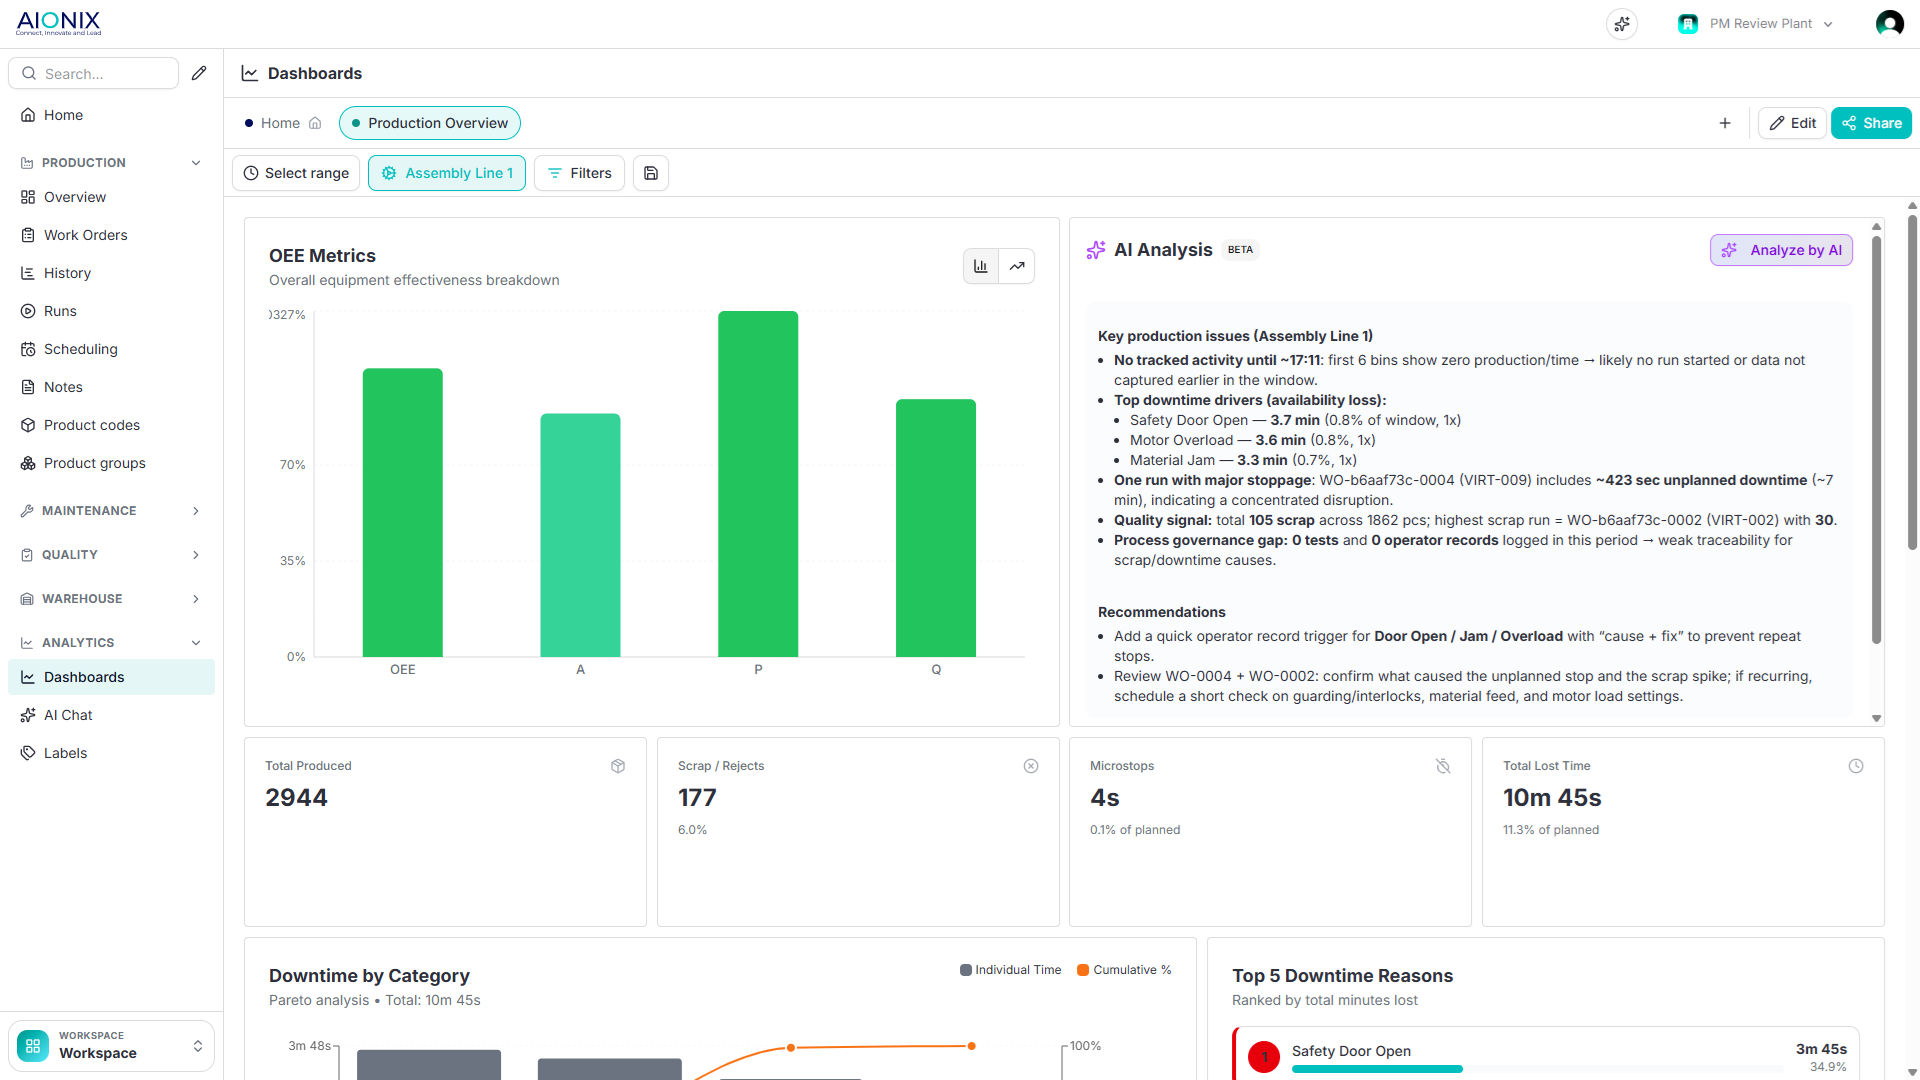Image resolution: width=1920 pixels, height=1080 pixels.
Task: Add a new dashboard tab with plus
Action: click(1725, 123)
